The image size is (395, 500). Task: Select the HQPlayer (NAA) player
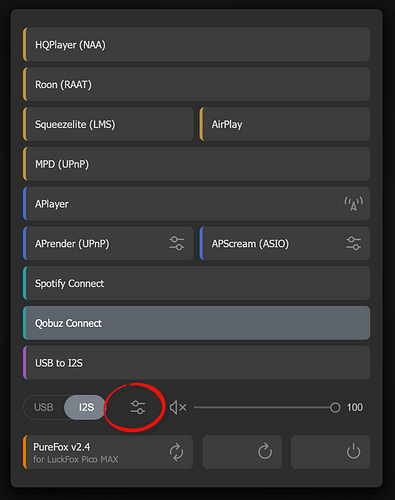click(x=196, y=45)
